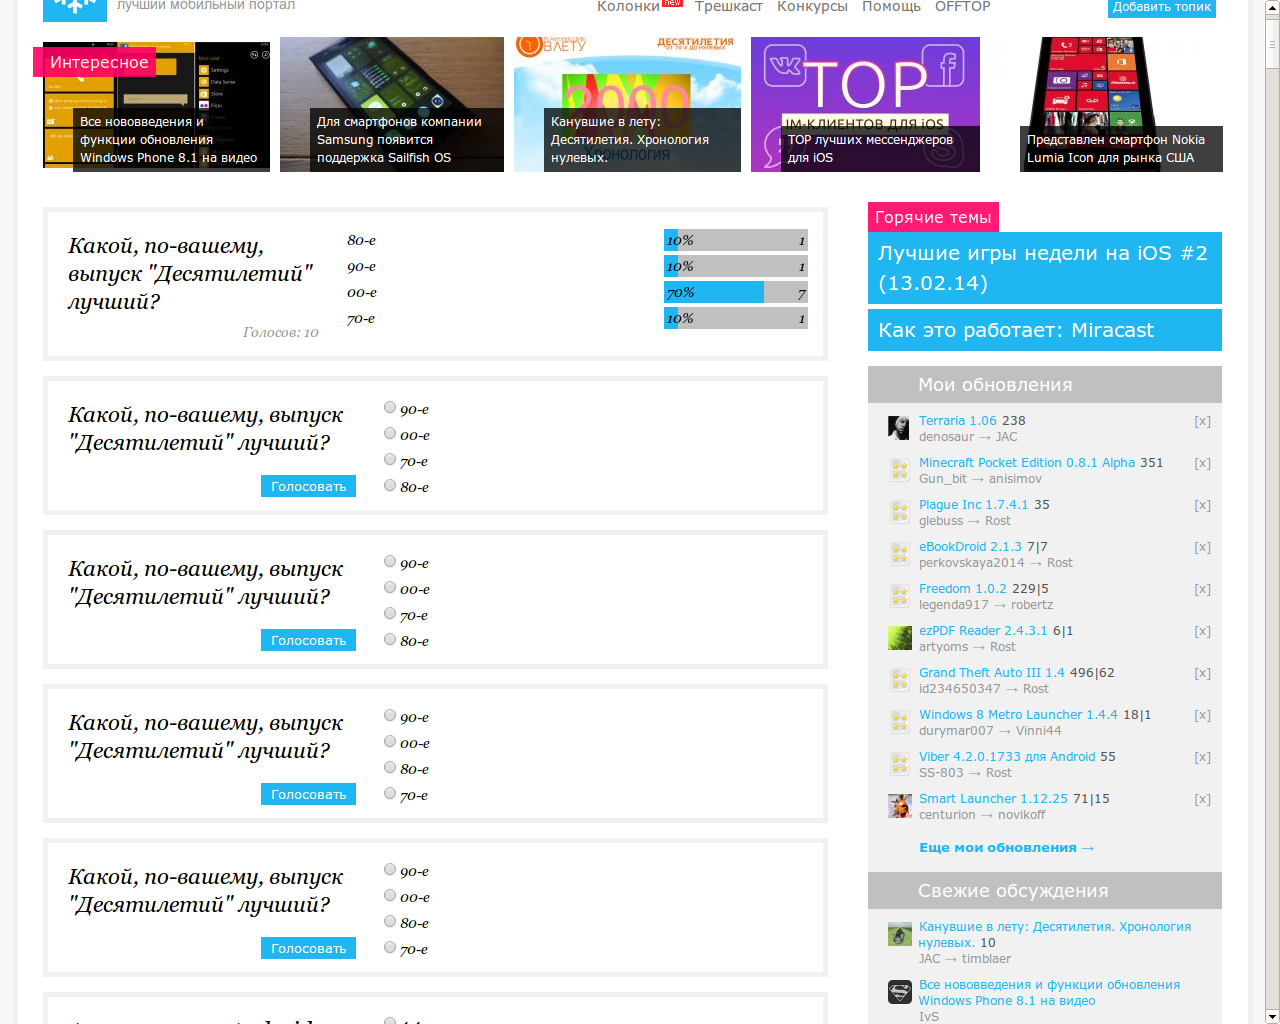Screen dimensions: 1280x1024
Task: Select 90-е in the last complete voting form
Action: tap(390, 869)
